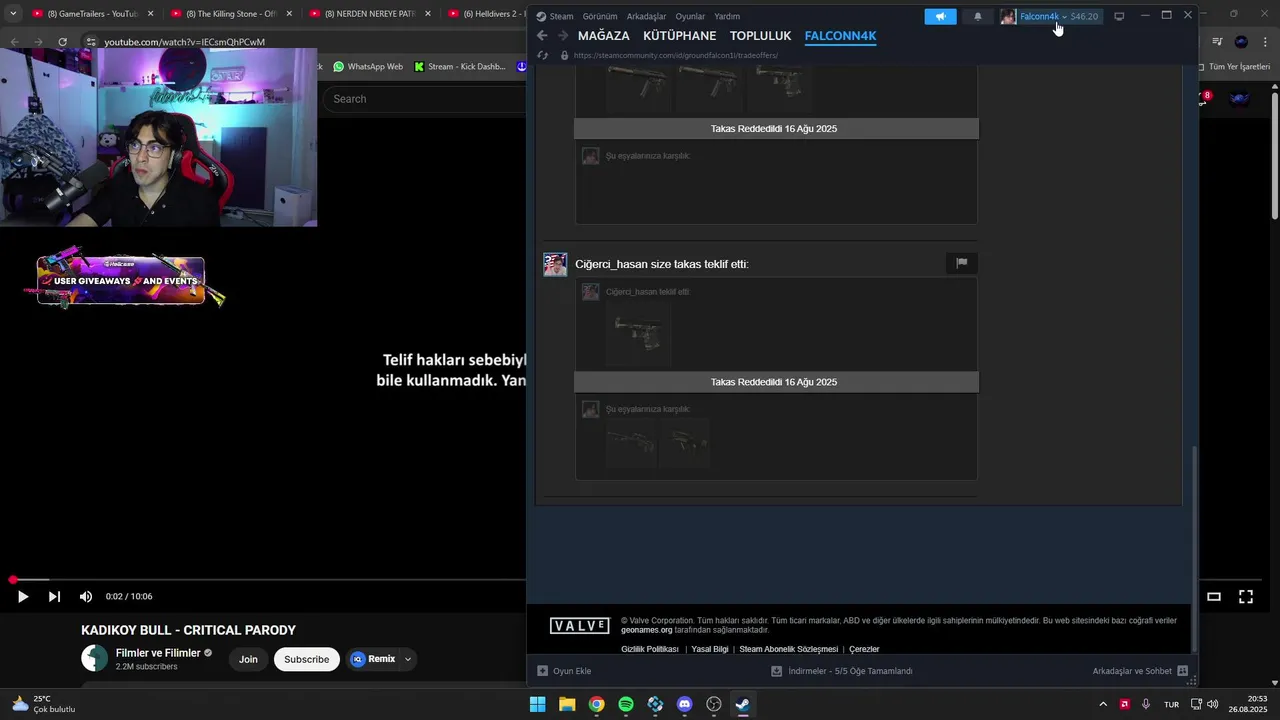Viewport: 1280px width, 720px height.
Task: Open the FALCONN4K profile tab
Action: (840, 36)
